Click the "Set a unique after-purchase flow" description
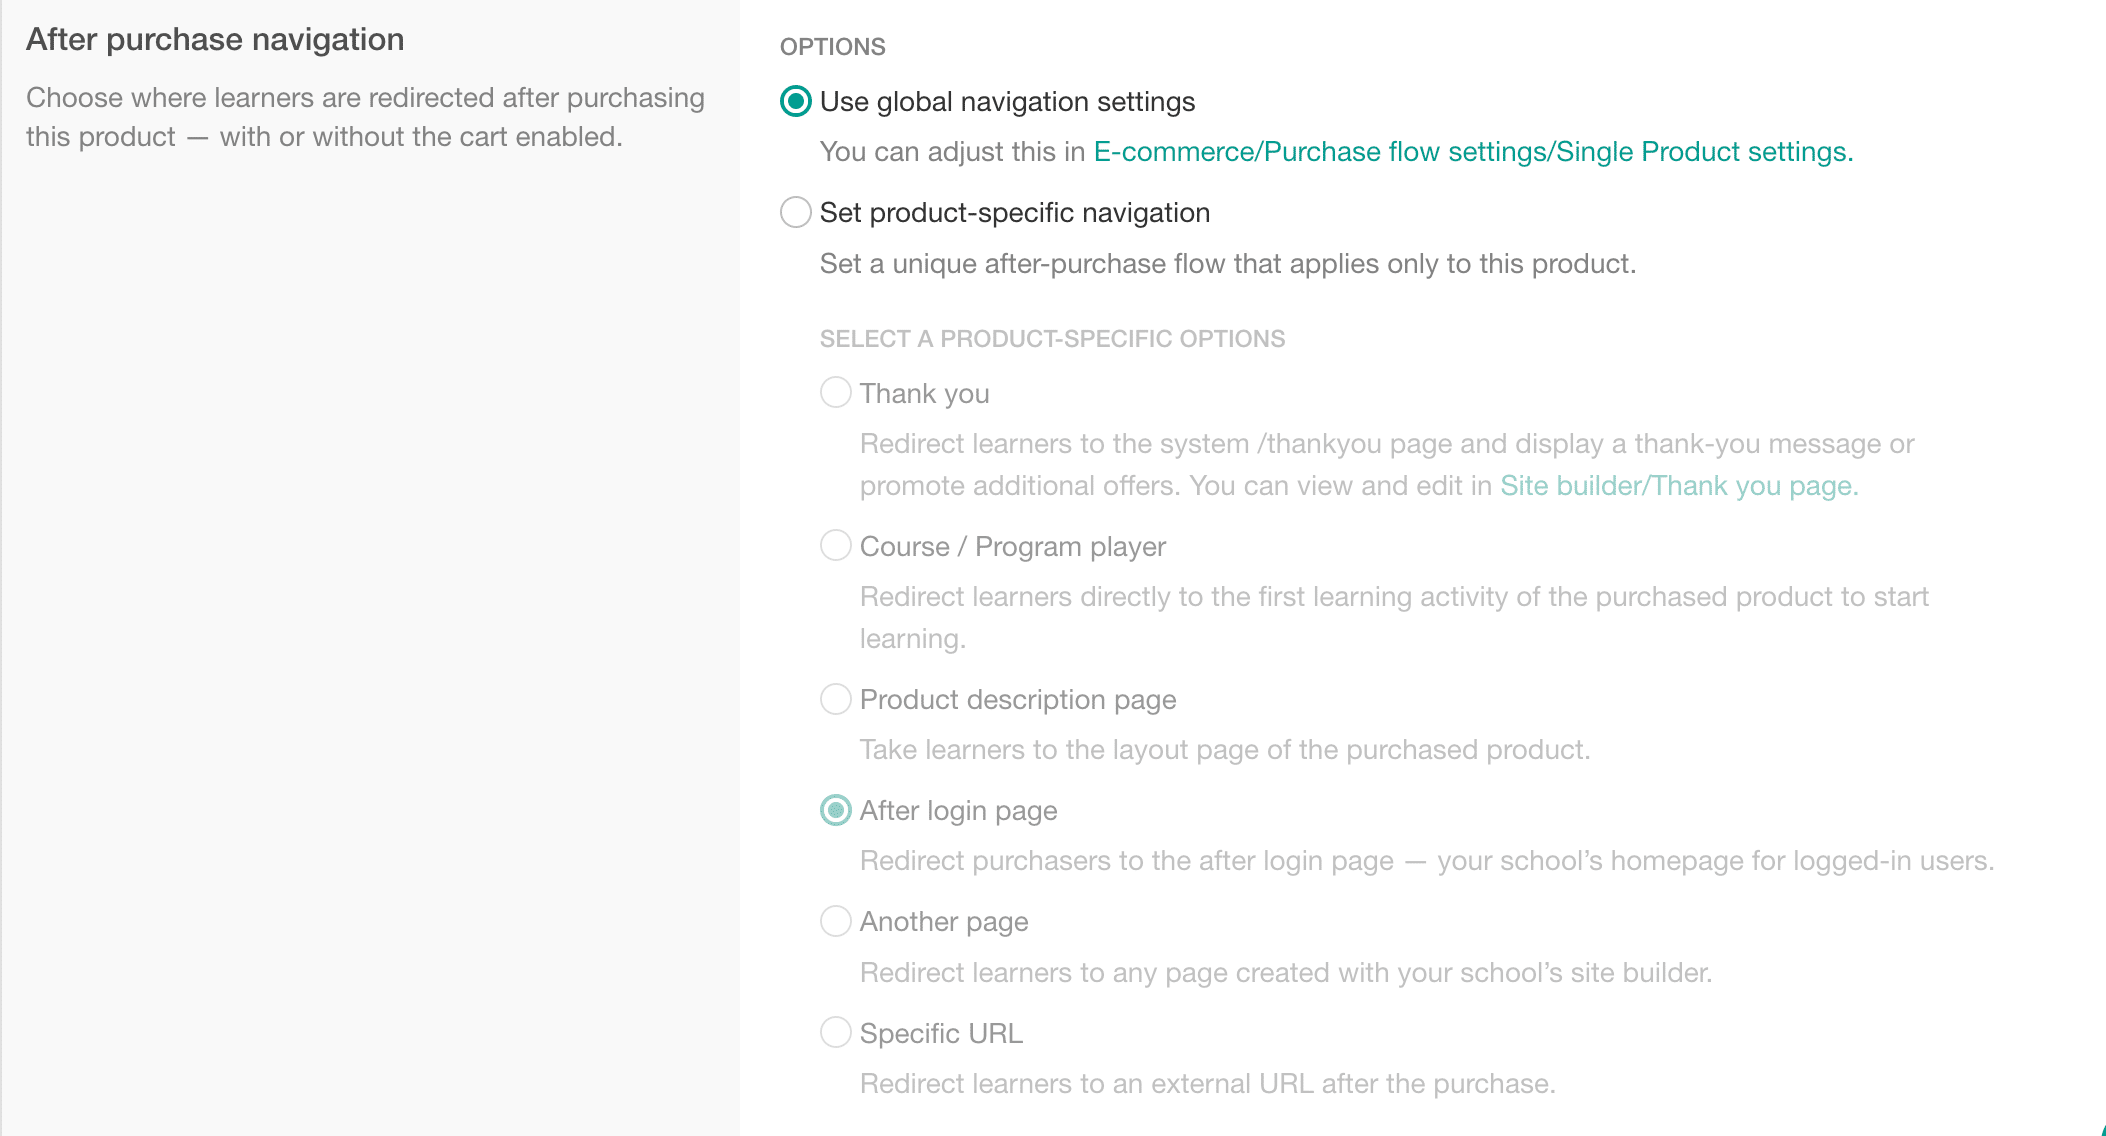The image size is (2106, 1136). [1228, 263]
